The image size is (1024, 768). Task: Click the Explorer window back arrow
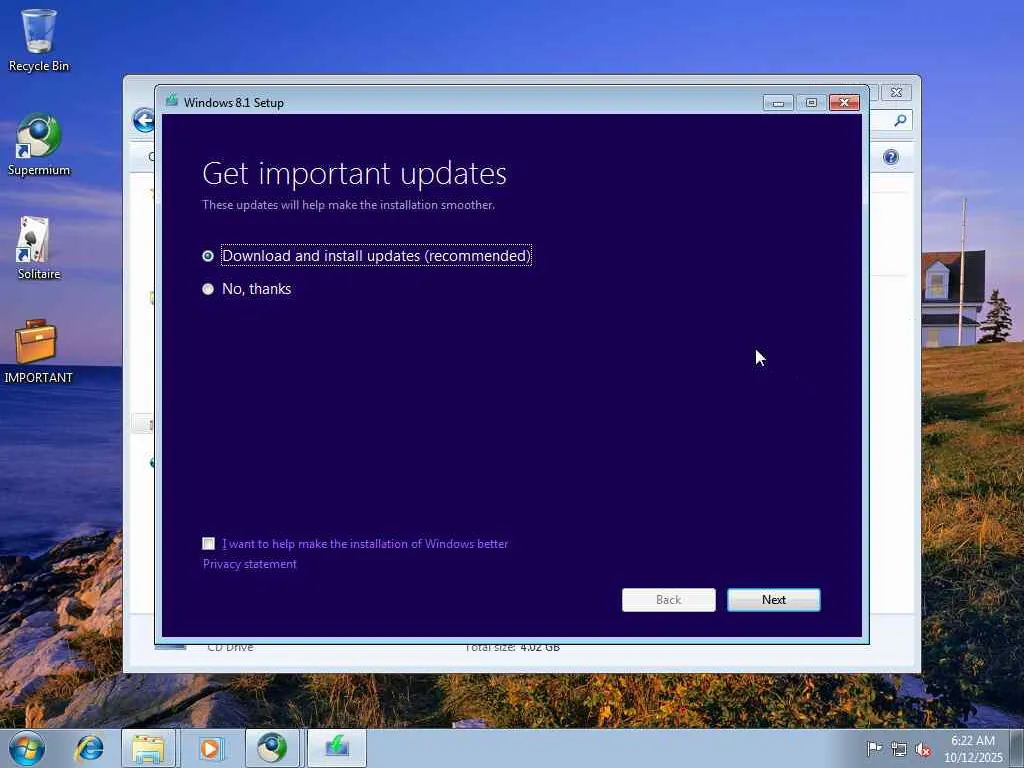pos(143,121)
